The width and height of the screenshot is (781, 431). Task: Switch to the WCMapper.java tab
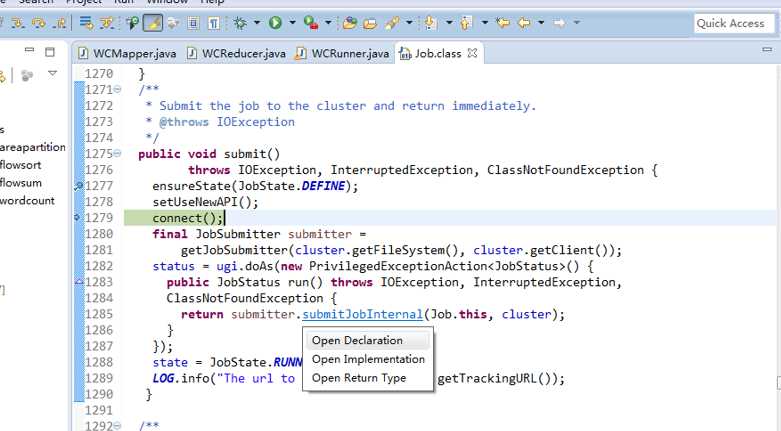coord(128,53)
